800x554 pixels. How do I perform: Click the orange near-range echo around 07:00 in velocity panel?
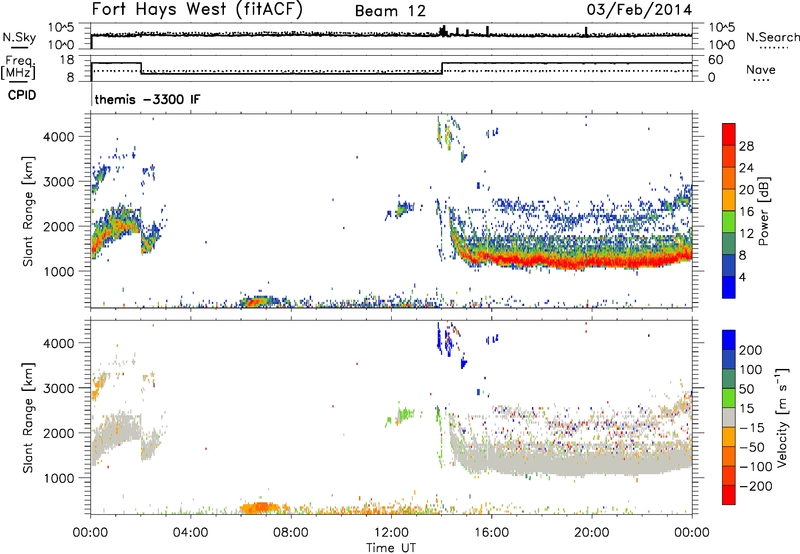click(x=259, y=508)
